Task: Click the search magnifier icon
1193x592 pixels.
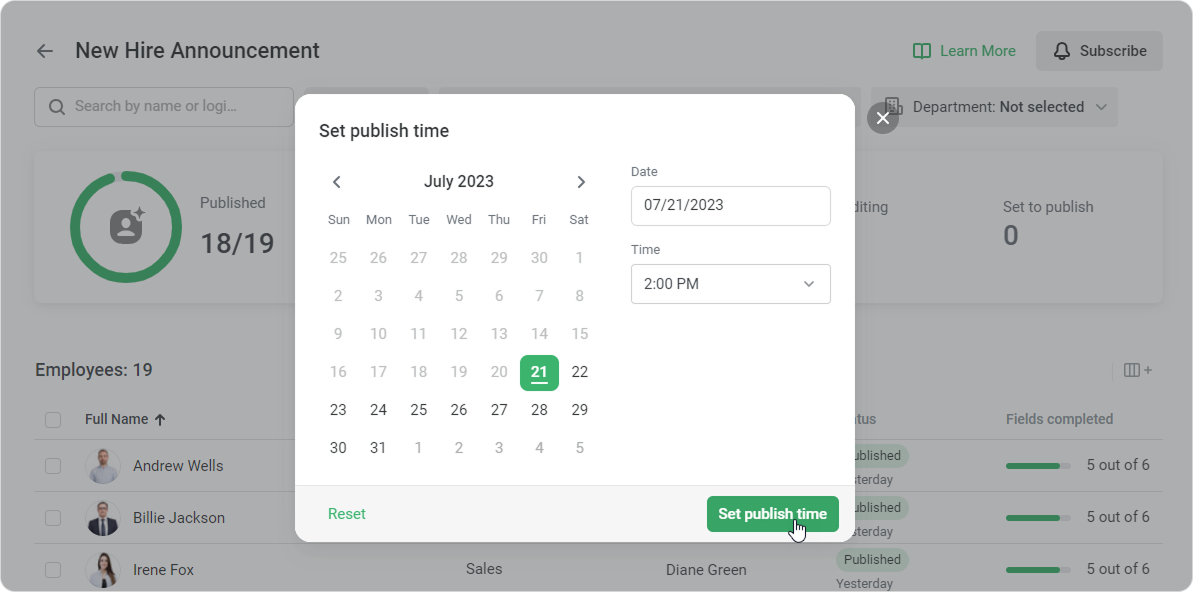Action: click(x=57, y=107)
